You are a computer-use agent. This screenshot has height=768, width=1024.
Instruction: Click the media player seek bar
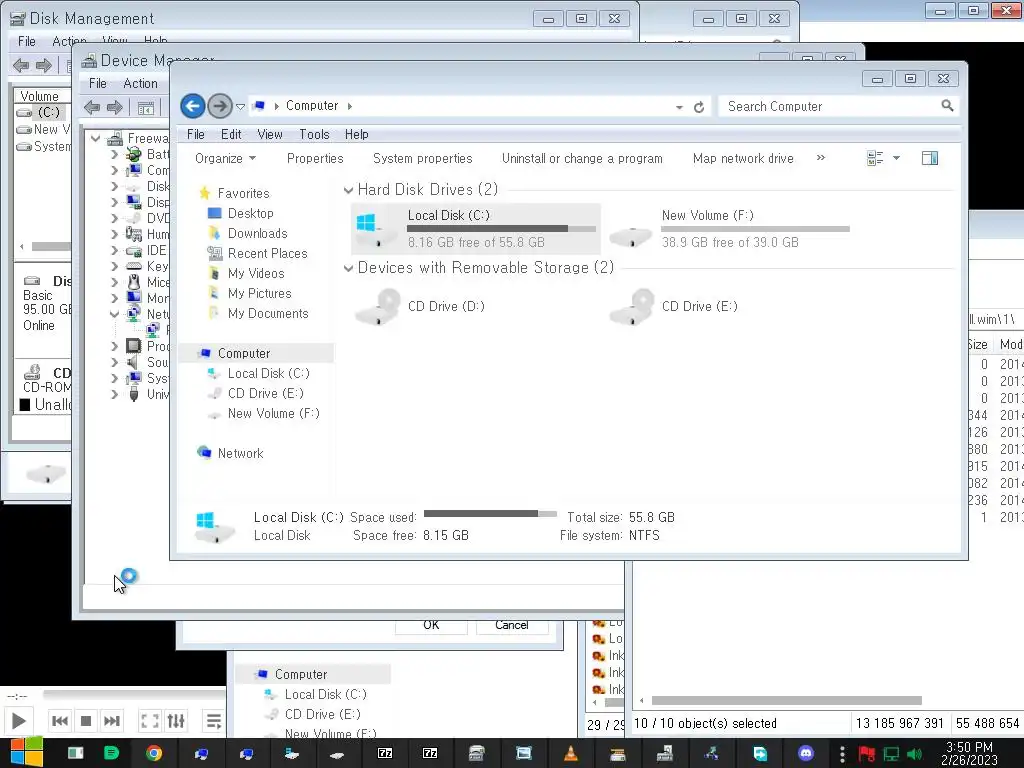coord(134,694)
